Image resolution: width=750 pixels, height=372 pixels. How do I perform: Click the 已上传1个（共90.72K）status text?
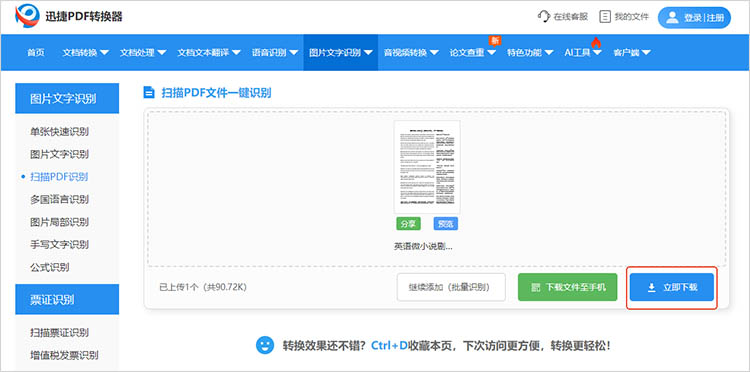(203, 287)
